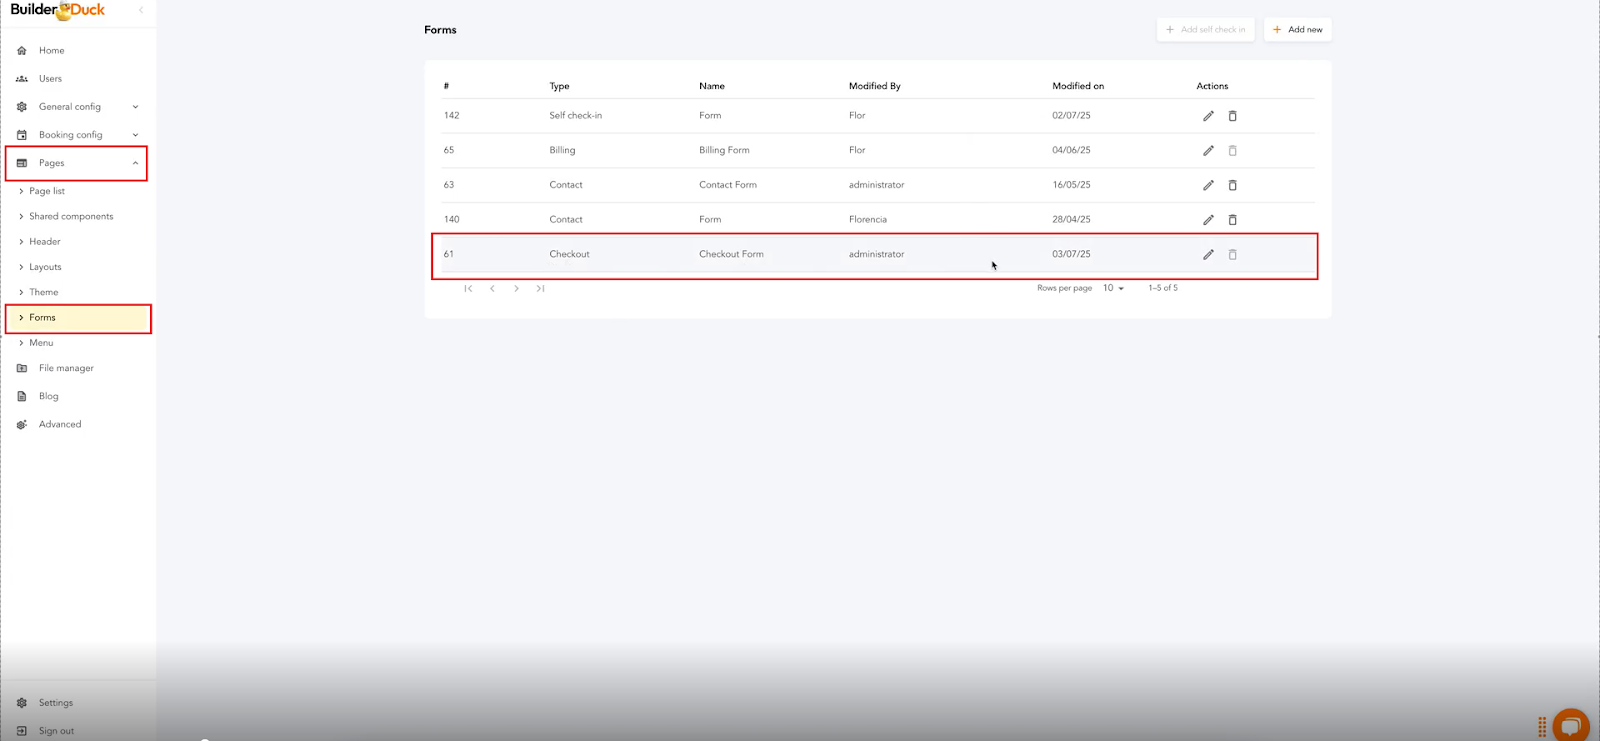Delete form number 140

click(x=1232, y=220)
